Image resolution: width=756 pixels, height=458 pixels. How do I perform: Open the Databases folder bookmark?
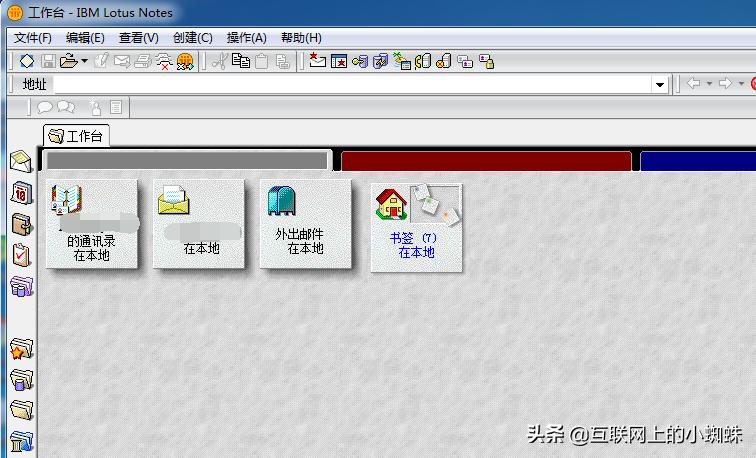[21, 379]
